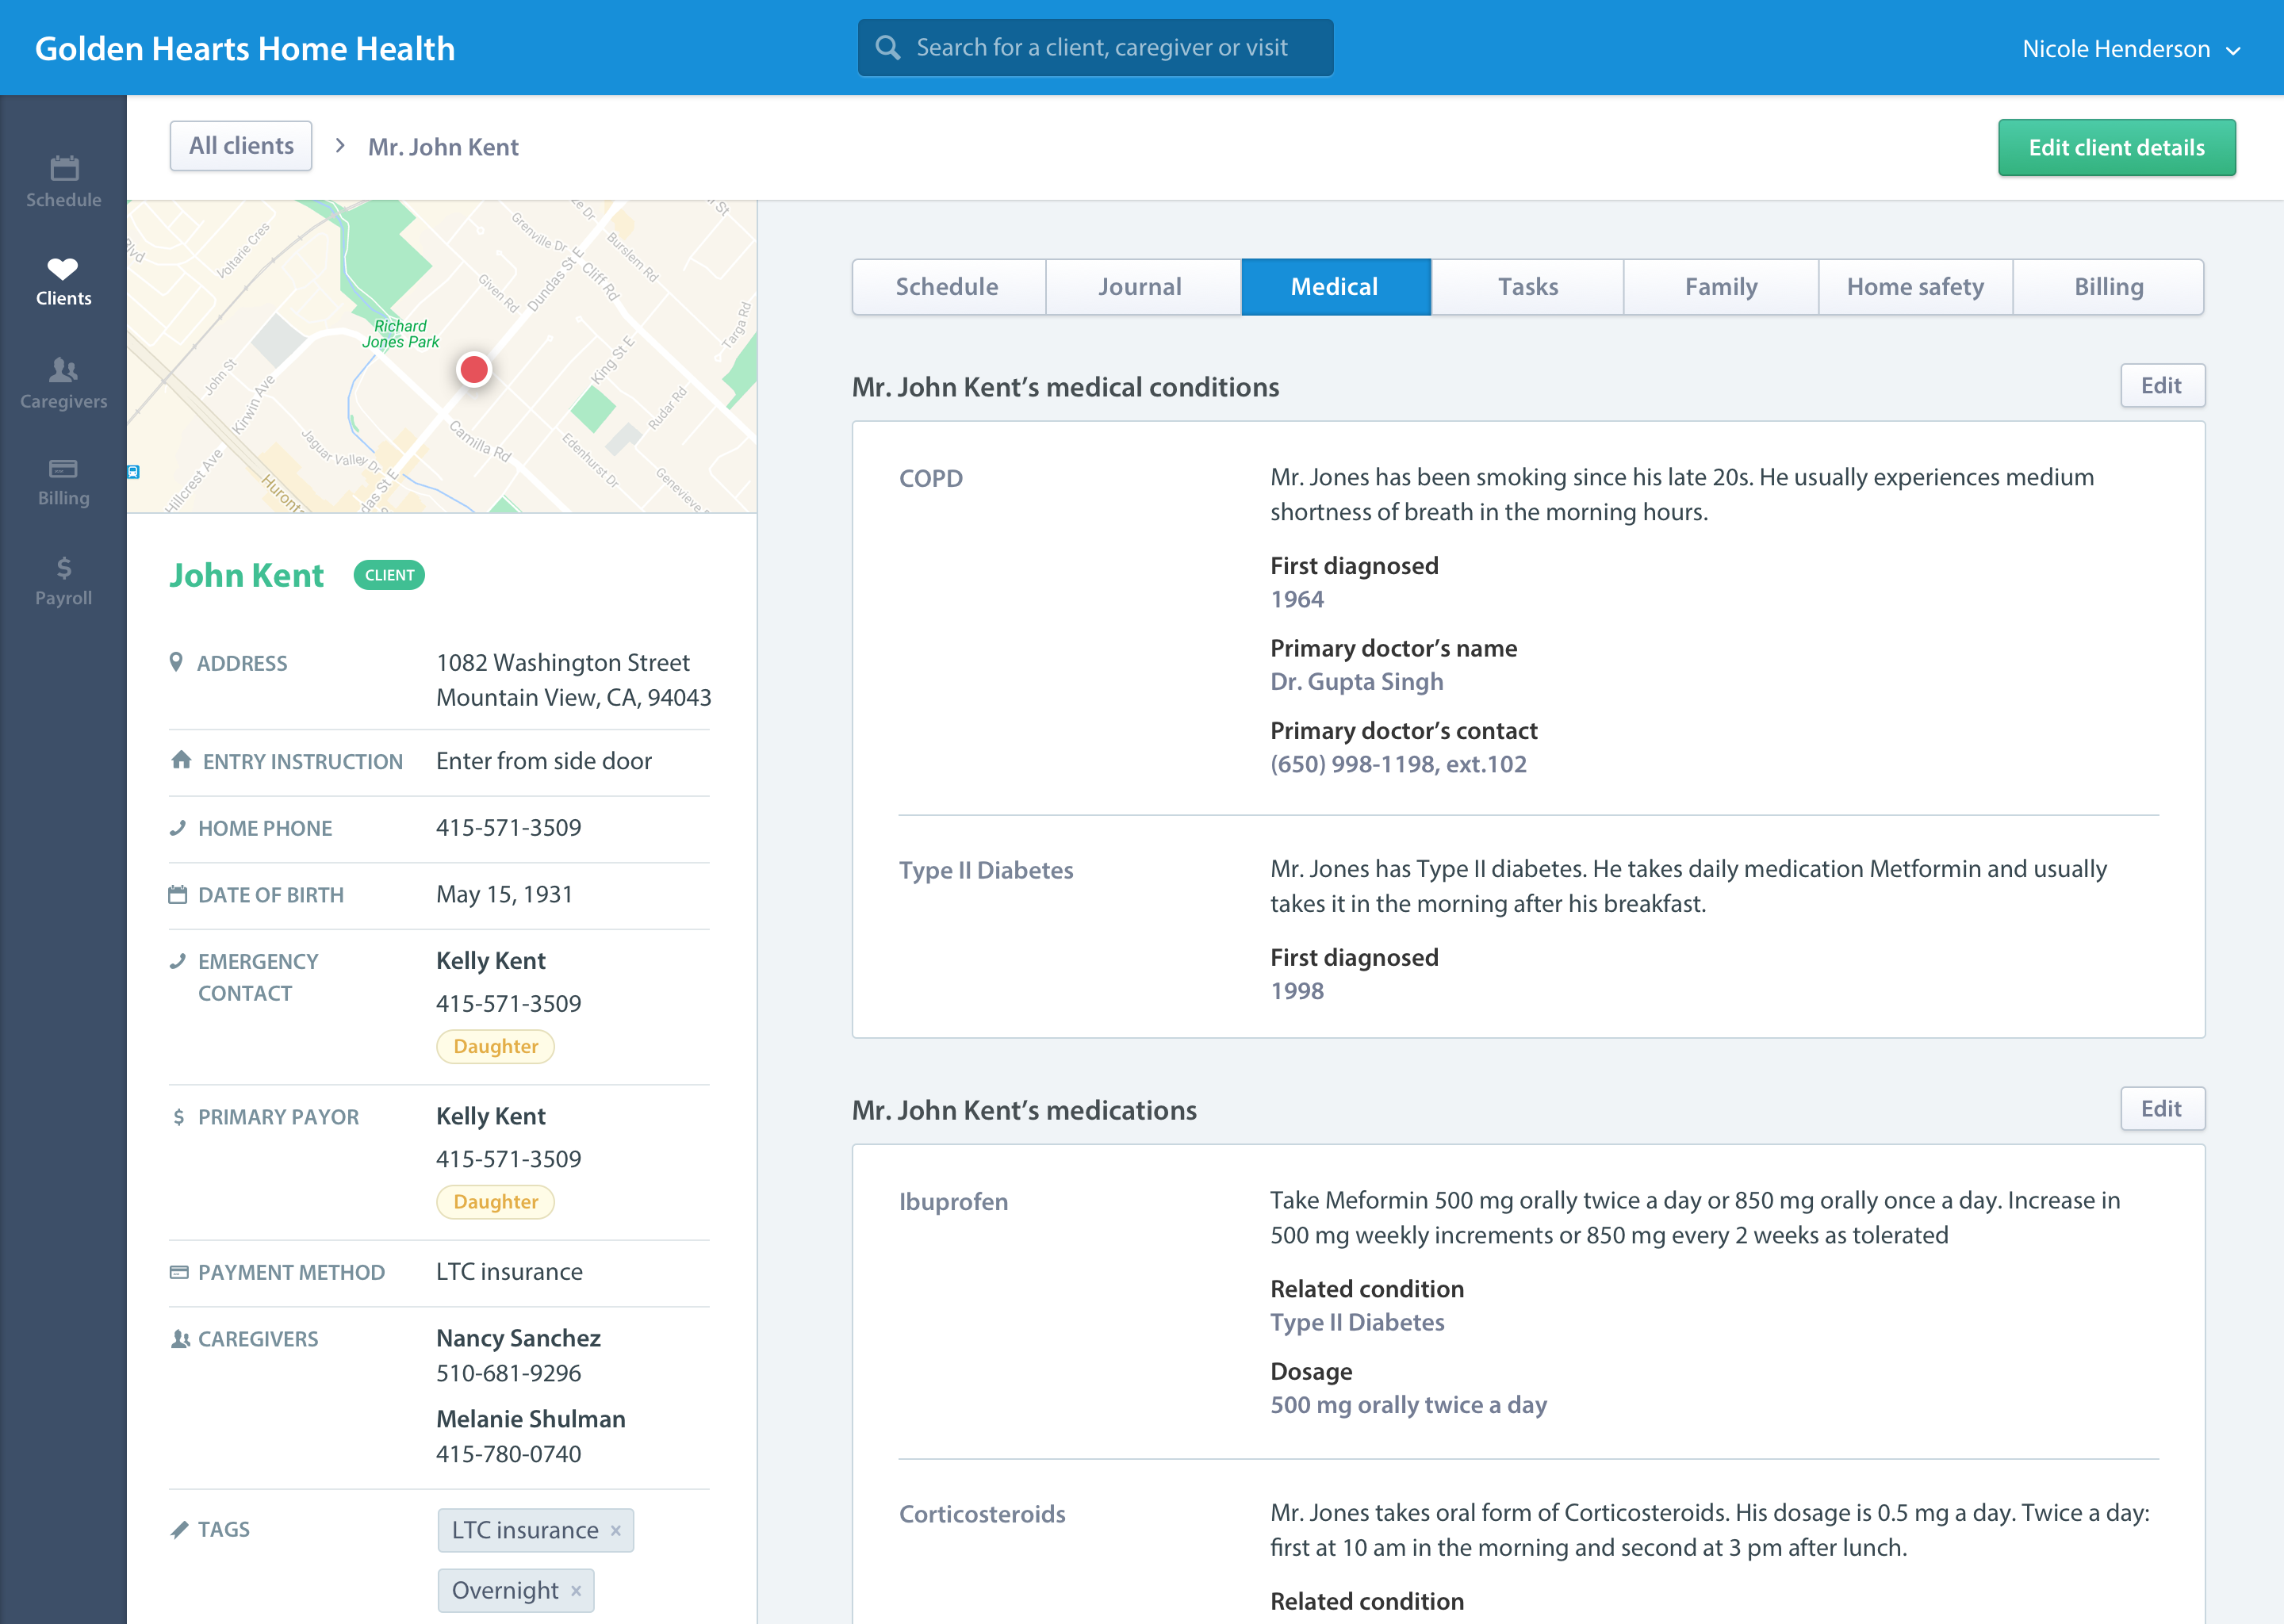Viewport: 2284px width, 1624px height.
Task: Click the Type II Diabetes condition heading
Action: click(x=986, y=870)
